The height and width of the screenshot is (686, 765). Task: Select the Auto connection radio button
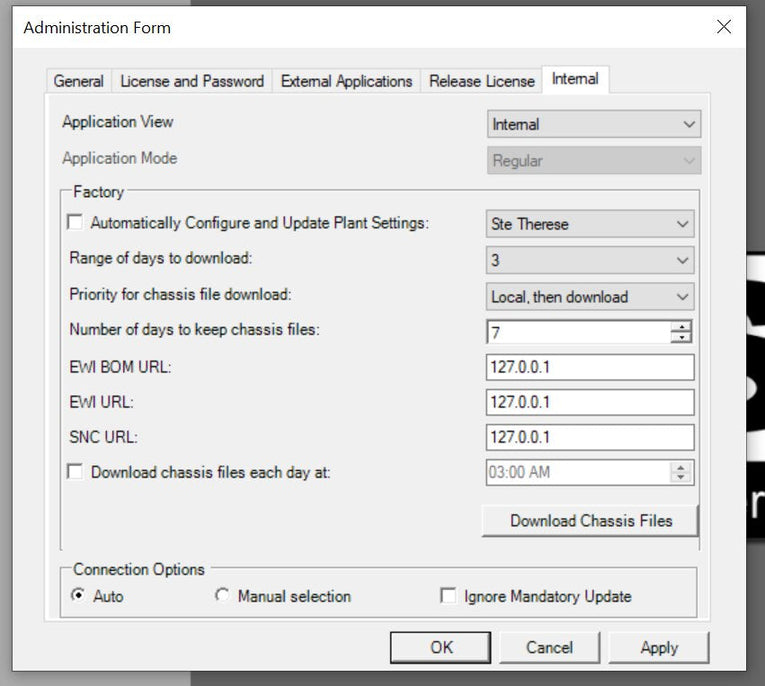(78, 596)
